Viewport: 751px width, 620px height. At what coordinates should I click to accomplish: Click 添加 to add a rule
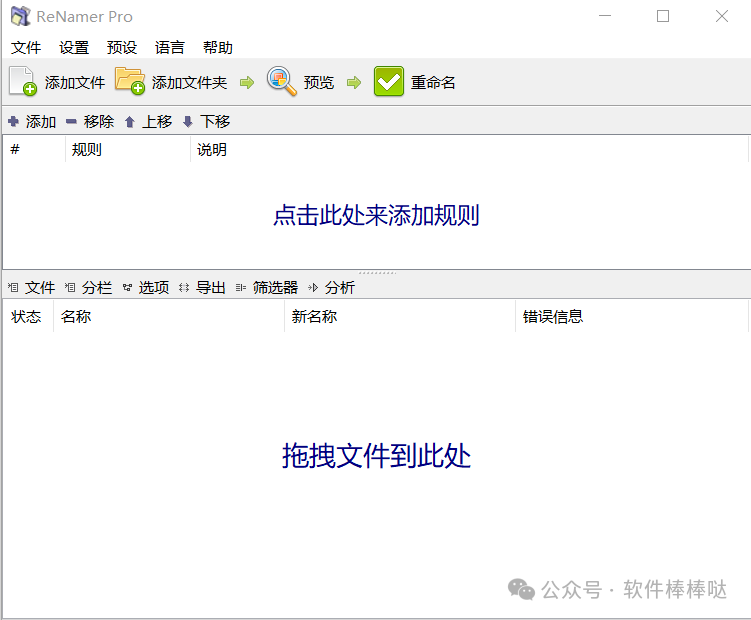coord(41,122)
